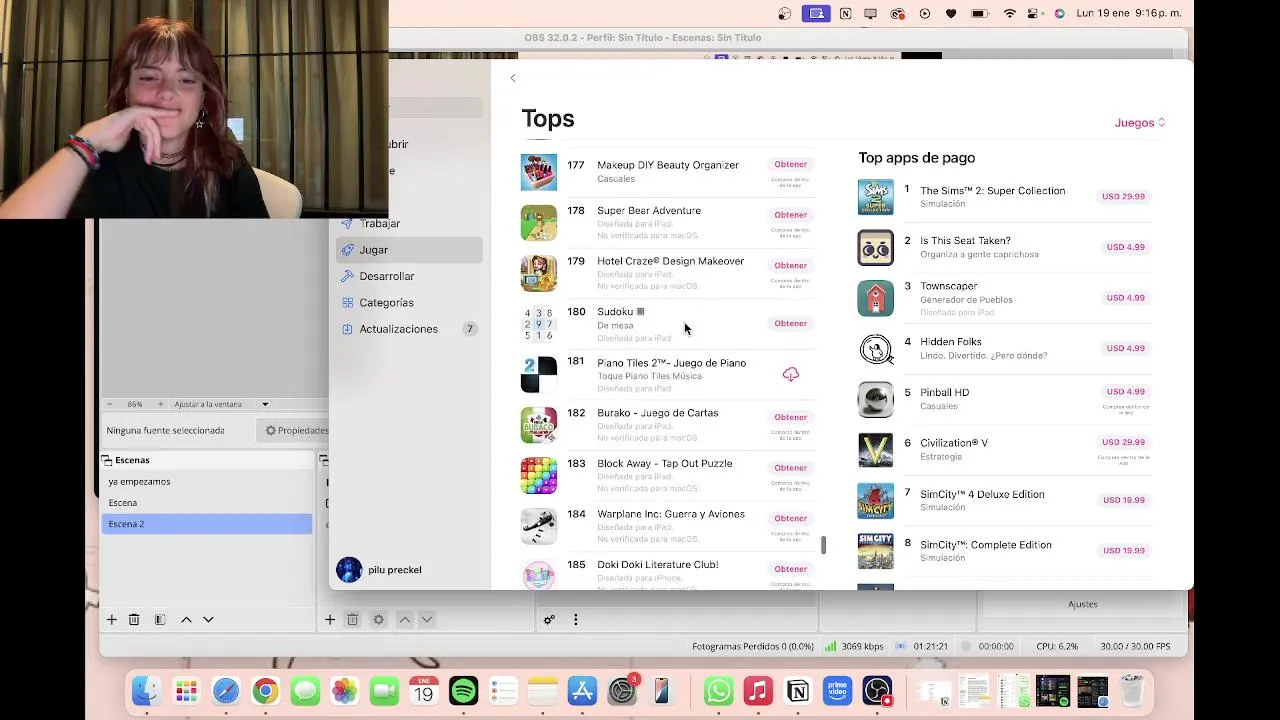Launch Notion from the Dock

coord(798,691)
